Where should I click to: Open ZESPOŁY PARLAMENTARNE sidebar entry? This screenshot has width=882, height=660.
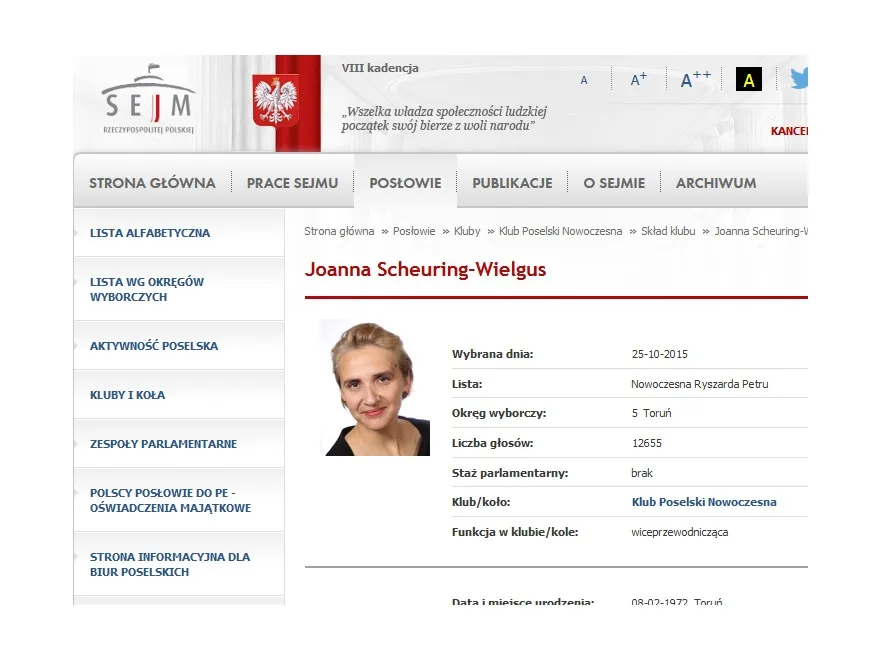[164, 443]
